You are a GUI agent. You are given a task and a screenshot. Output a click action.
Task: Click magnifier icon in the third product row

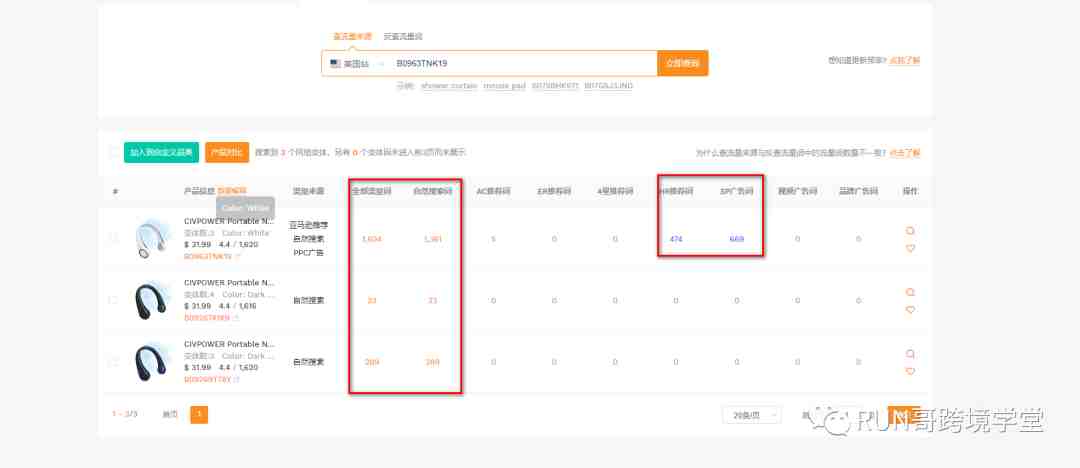click(910, 354)
